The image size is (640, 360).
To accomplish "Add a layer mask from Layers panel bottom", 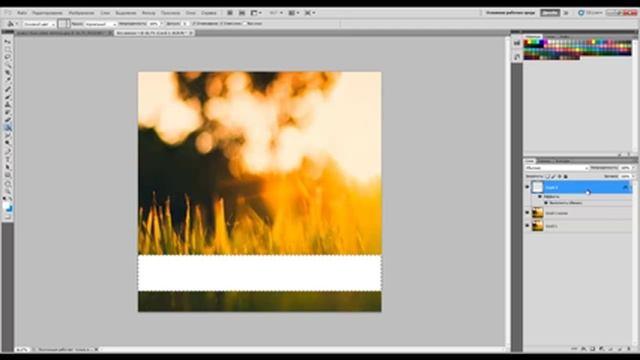I will (592, 349).
